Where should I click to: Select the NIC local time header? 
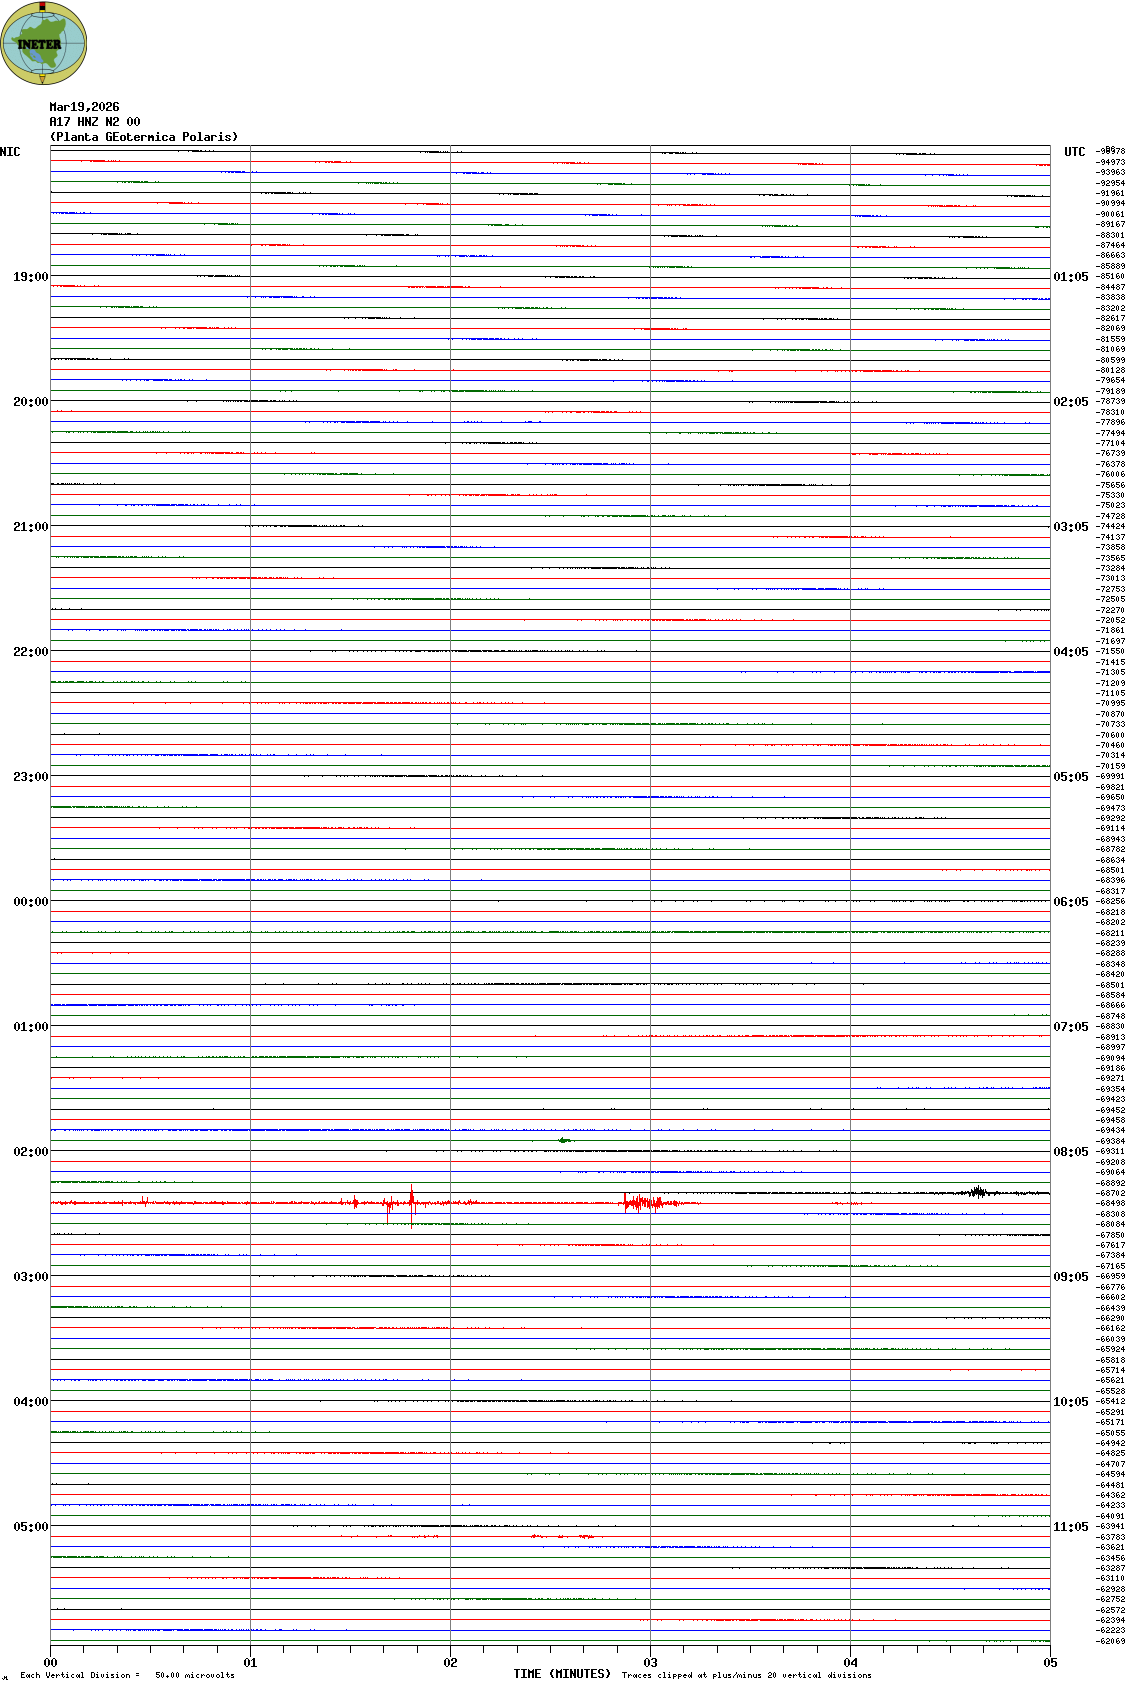pos(10,152)
